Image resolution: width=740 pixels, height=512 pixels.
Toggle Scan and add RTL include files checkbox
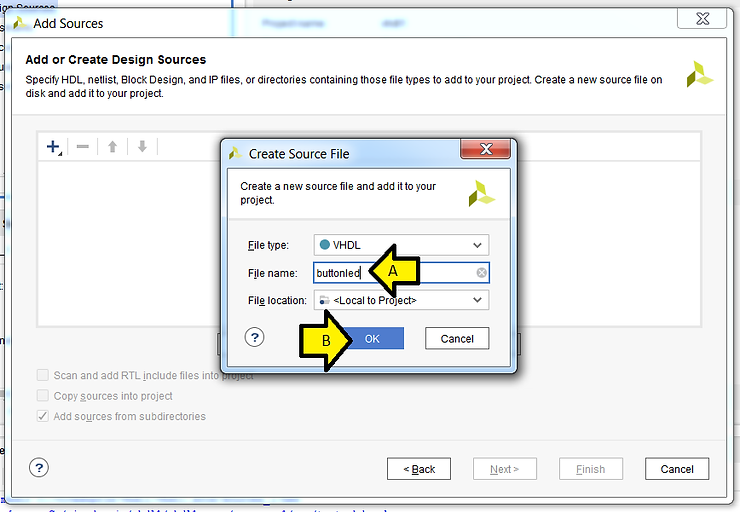42,375
